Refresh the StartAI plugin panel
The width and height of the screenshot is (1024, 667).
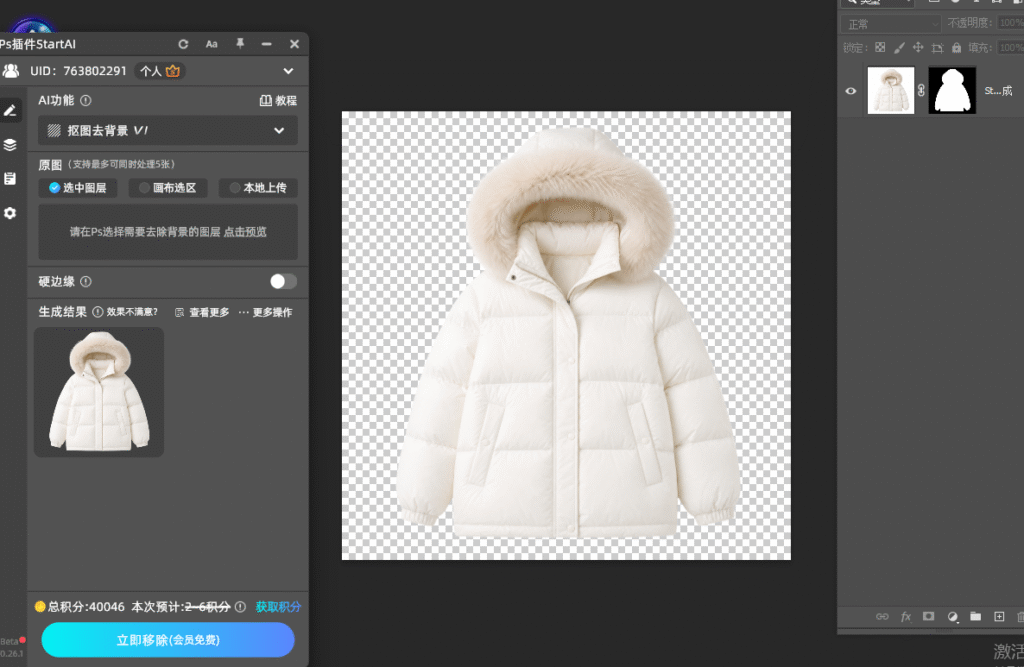pos(184,44)
